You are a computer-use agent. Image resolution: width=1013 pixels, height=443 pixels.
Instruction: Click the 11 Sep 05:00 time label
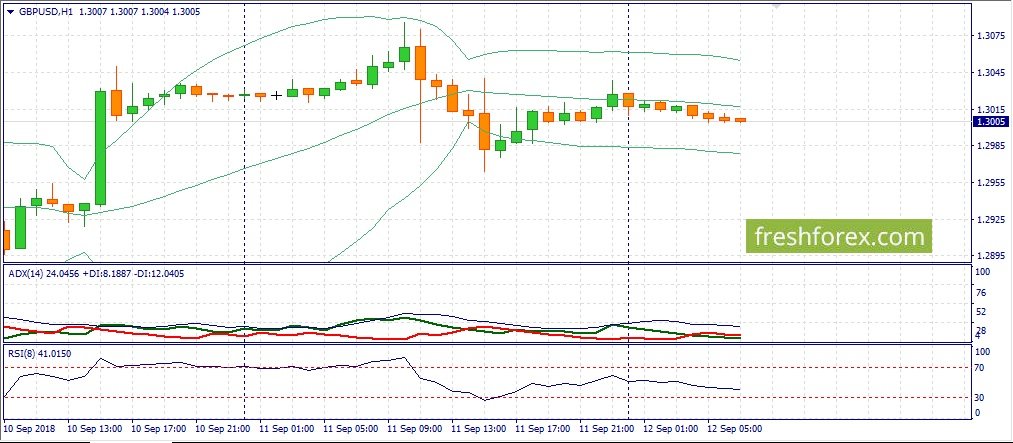[351, 429]
